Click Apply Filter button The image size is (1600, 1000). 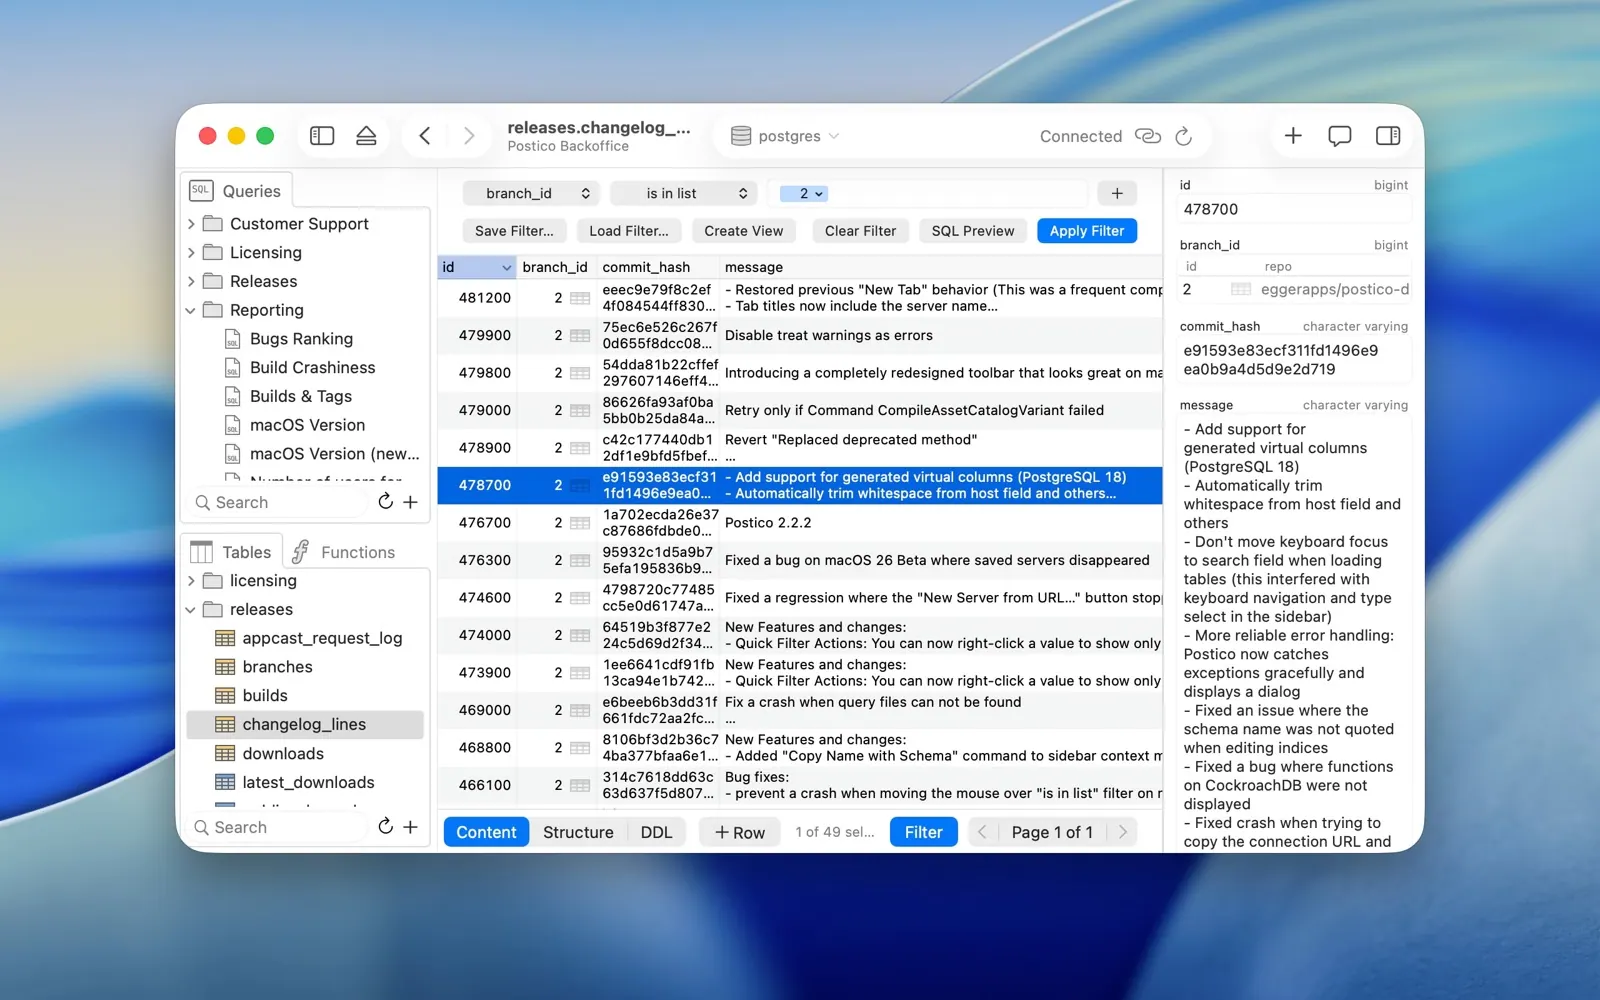pos(1087,231)
